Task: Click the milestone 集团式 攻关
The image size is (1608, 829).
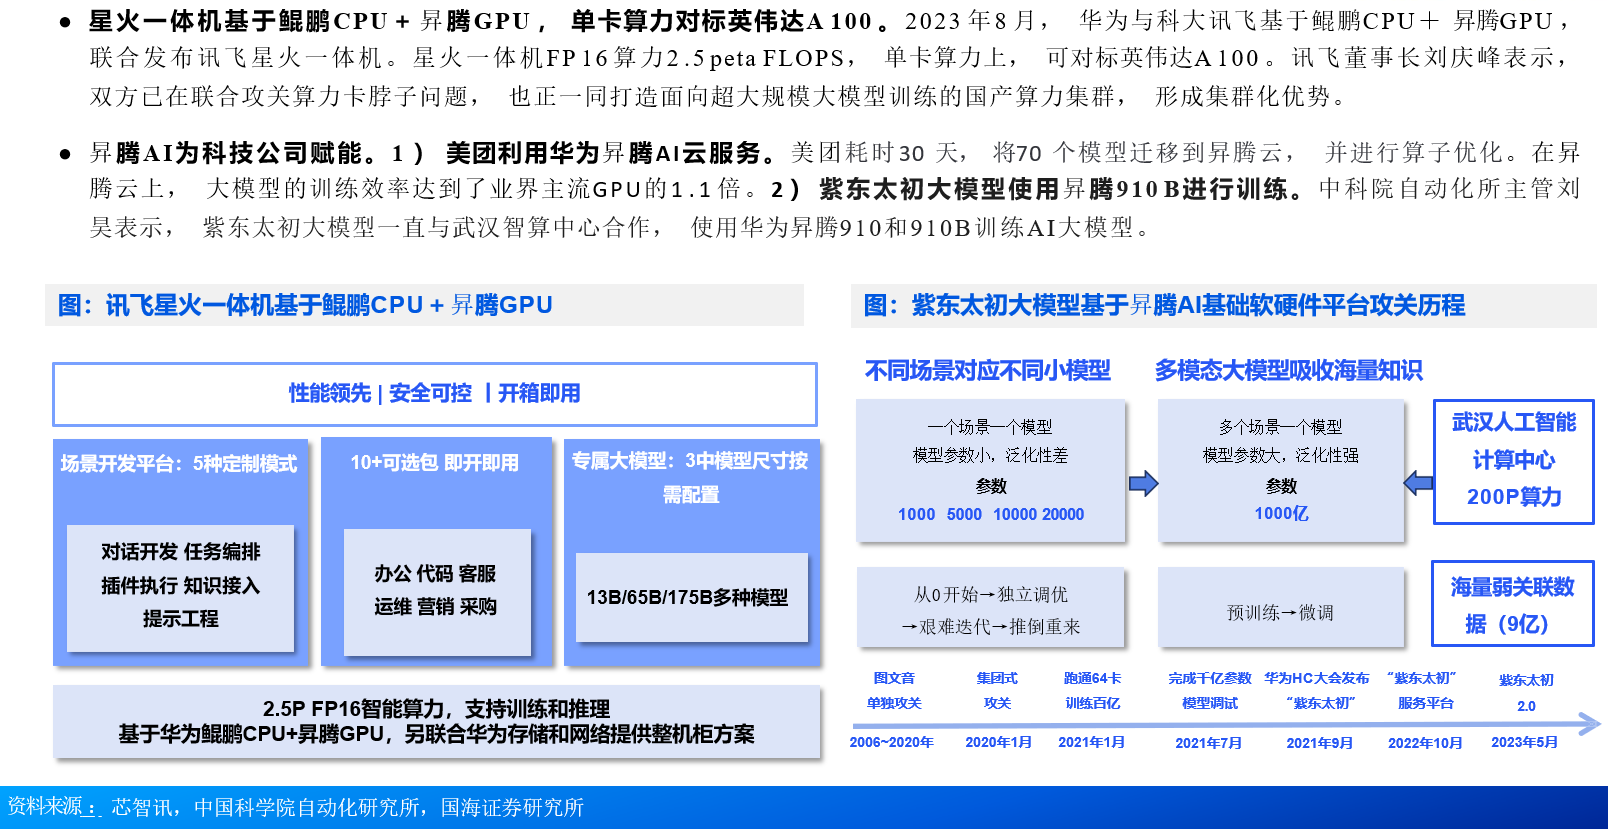Action: pos(997,690)
